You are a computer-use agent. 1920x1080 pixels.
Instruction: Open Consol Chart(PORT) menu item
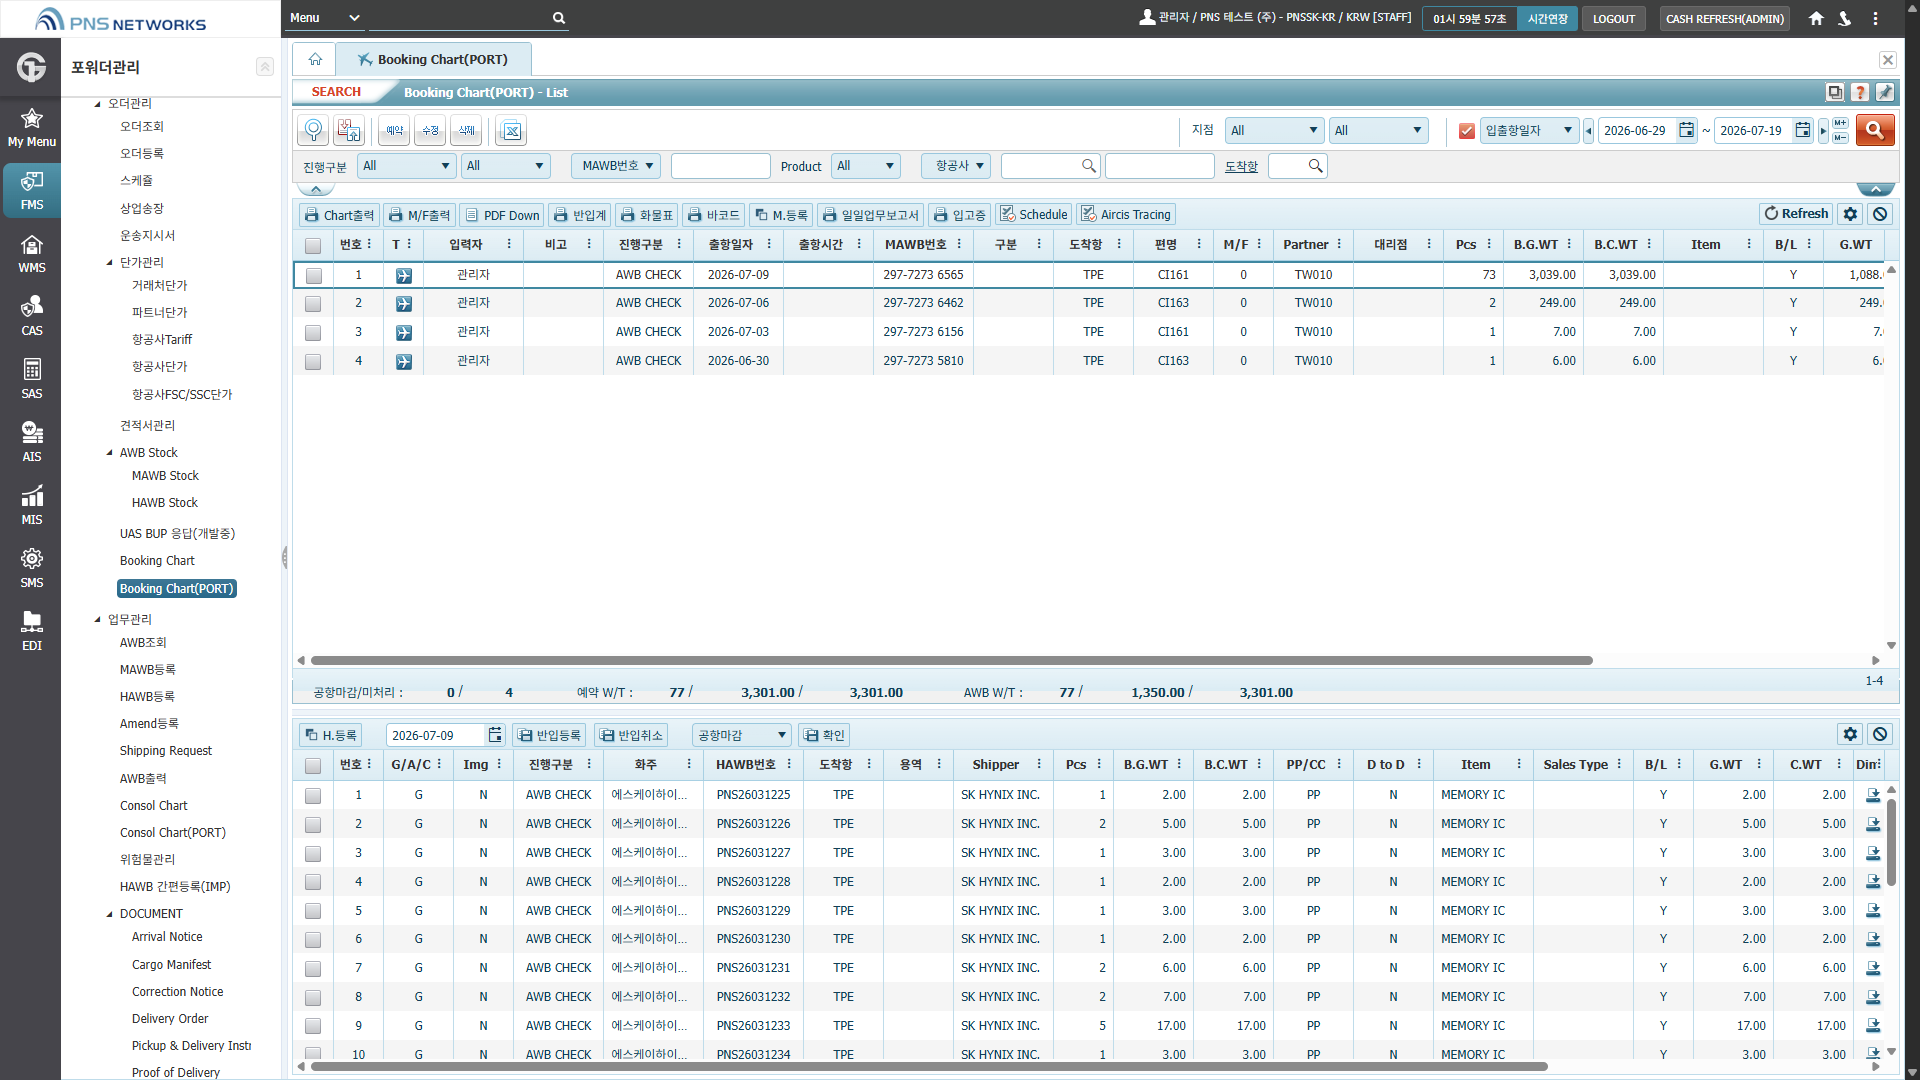tap(173, 832)
